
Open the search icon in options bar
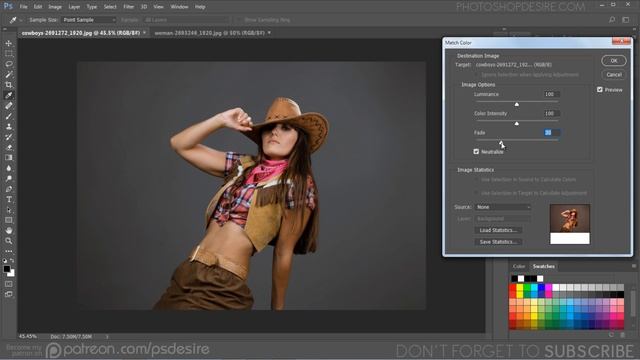(x=612, y=20)
